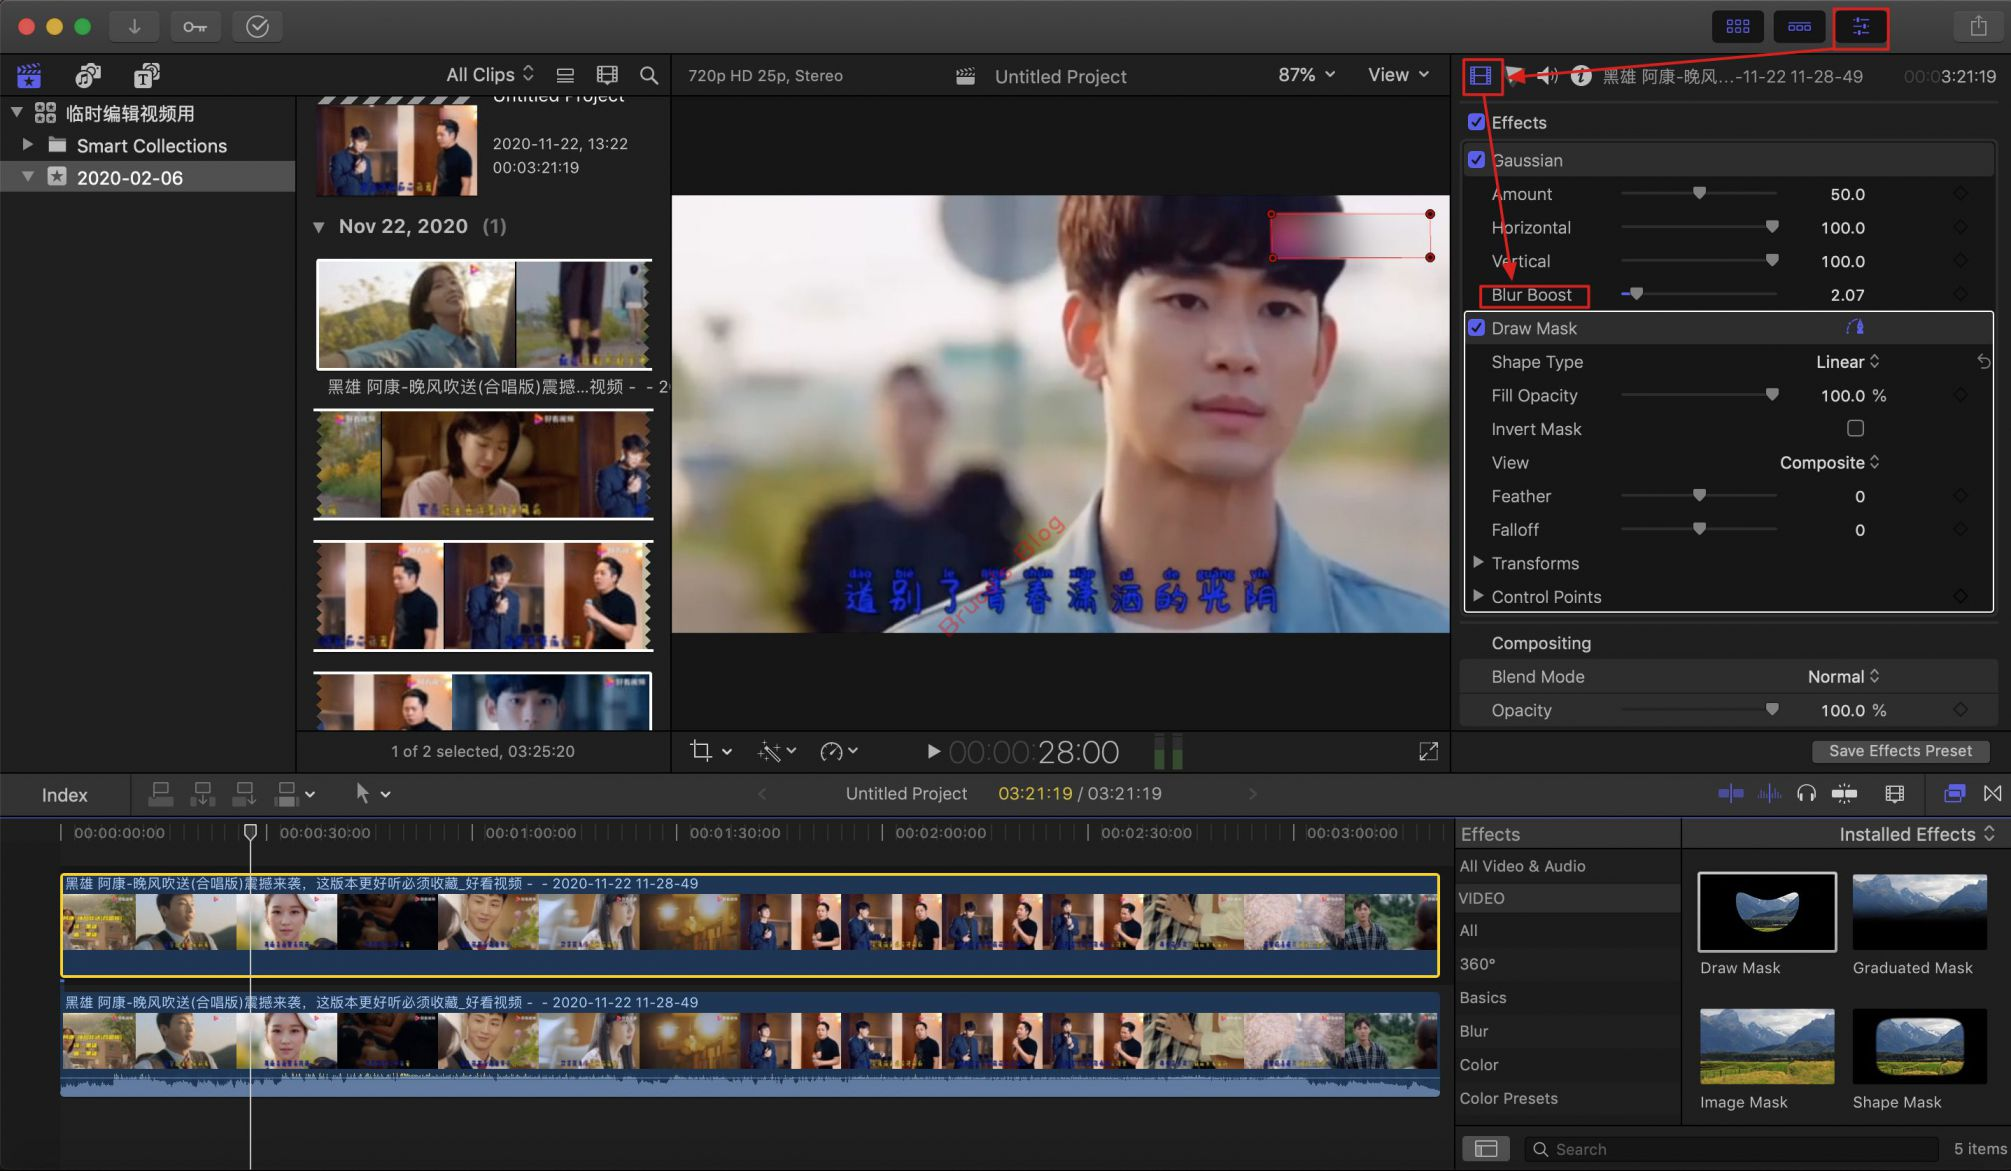Screen dimensions: 2011x1171
Task: Enable the Invert Mask checkbox
Action: click(x=1855, y=429)
